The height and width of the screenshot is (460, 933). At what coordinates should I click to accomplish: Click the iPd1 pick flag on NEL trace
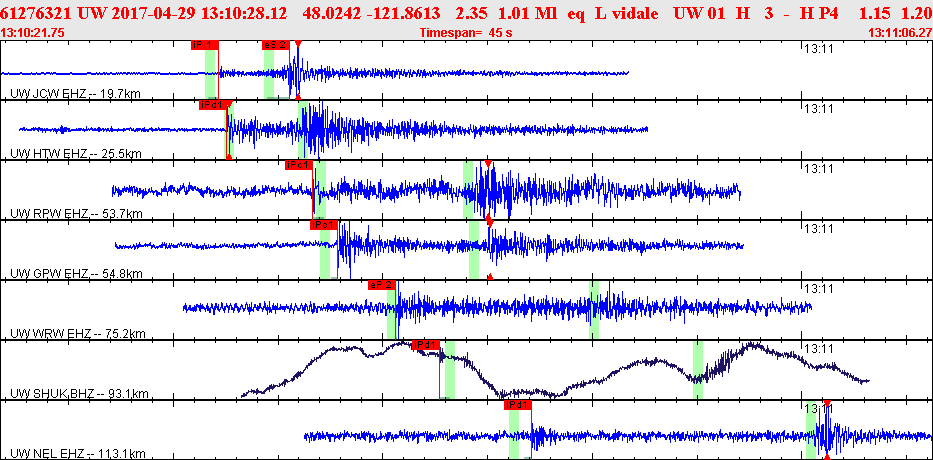point(517,405)
